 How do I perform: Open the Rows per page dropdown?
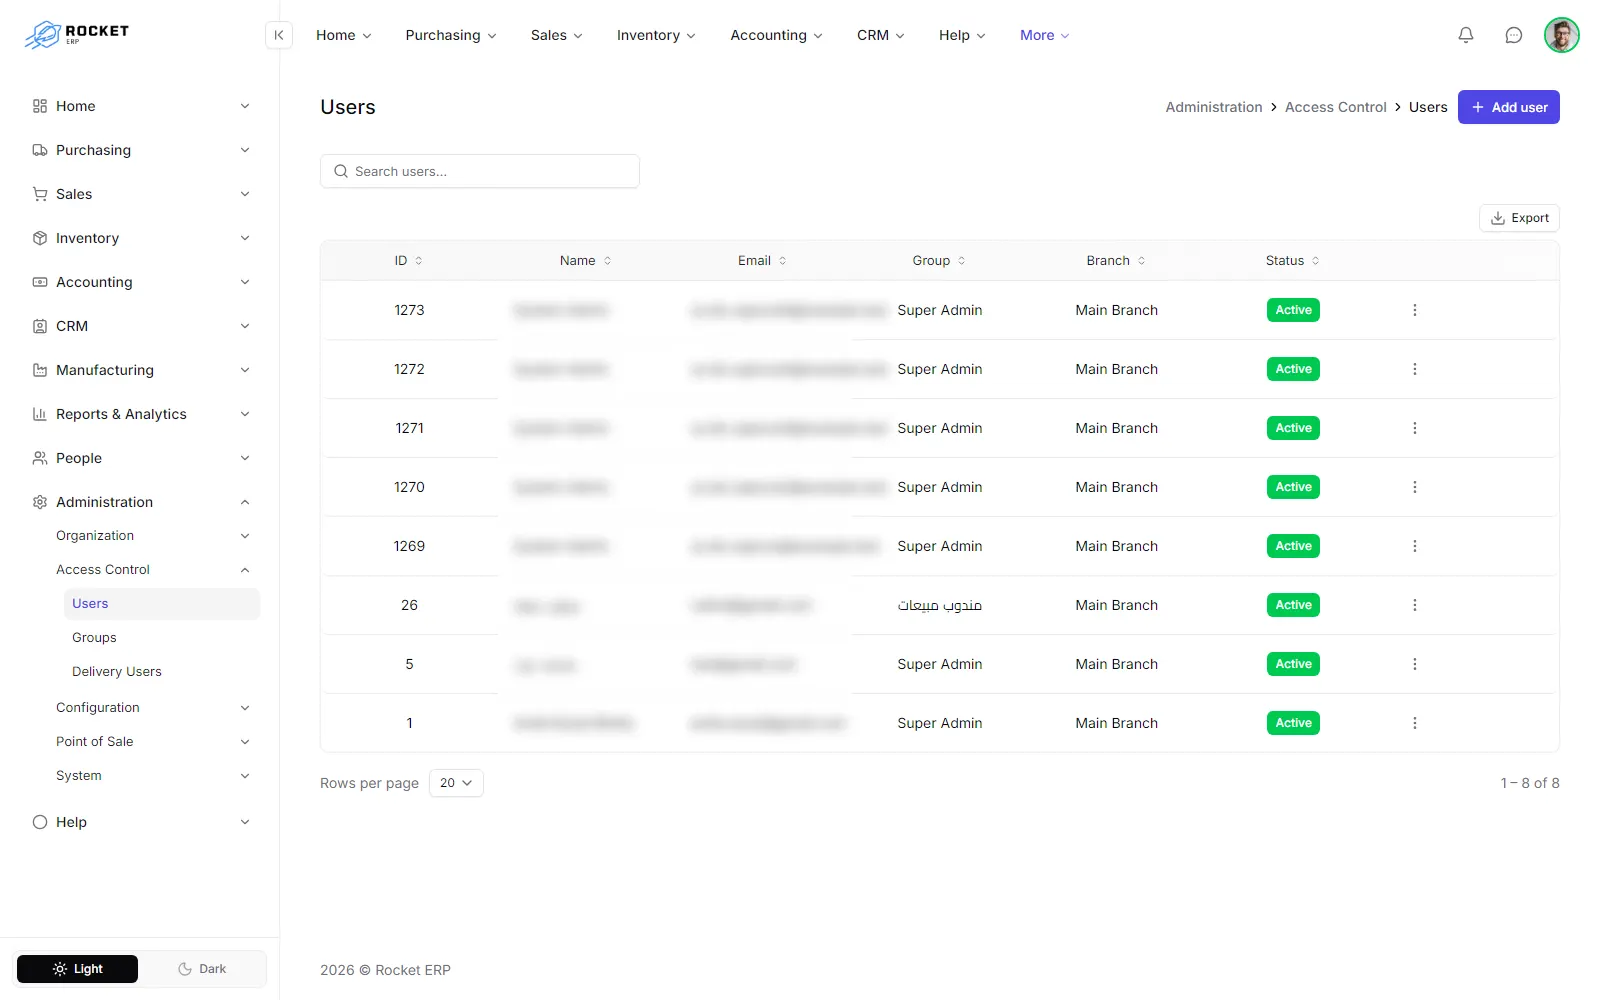(x=456, y=783)
